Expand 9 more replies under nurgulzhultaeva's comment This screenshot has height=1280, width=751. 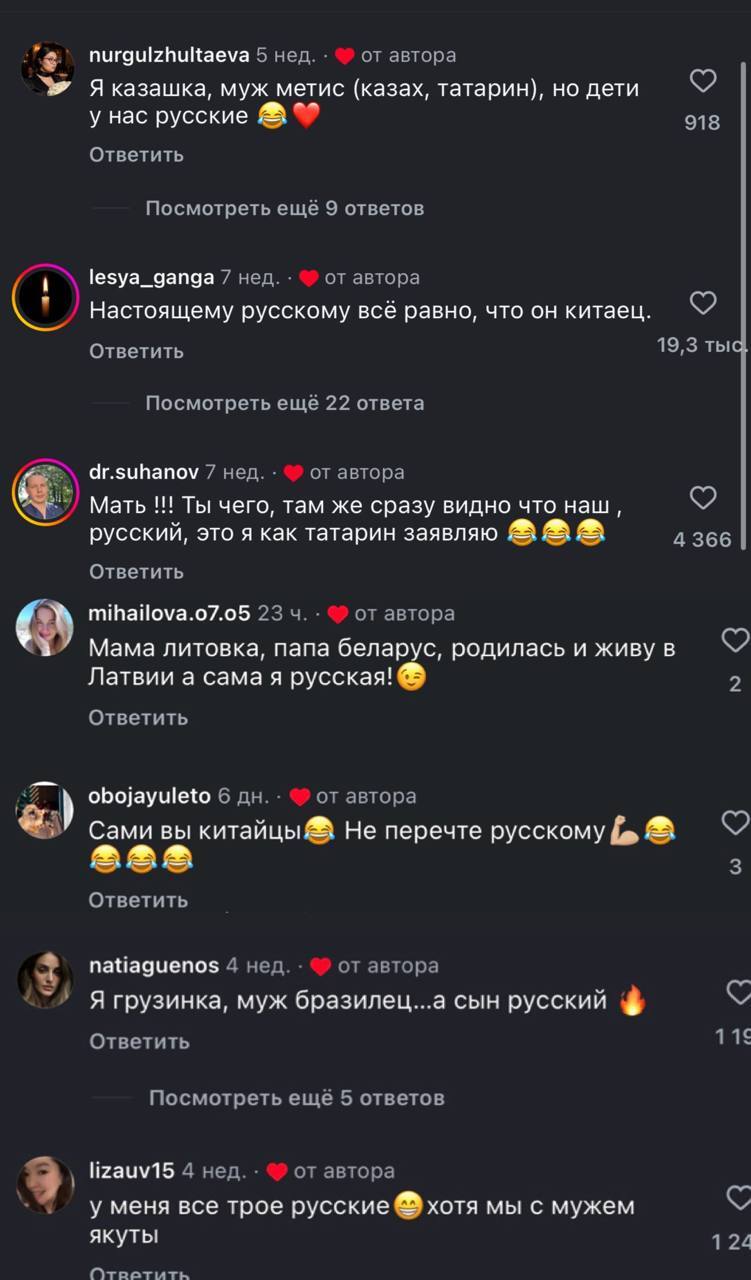click(285, 208)
